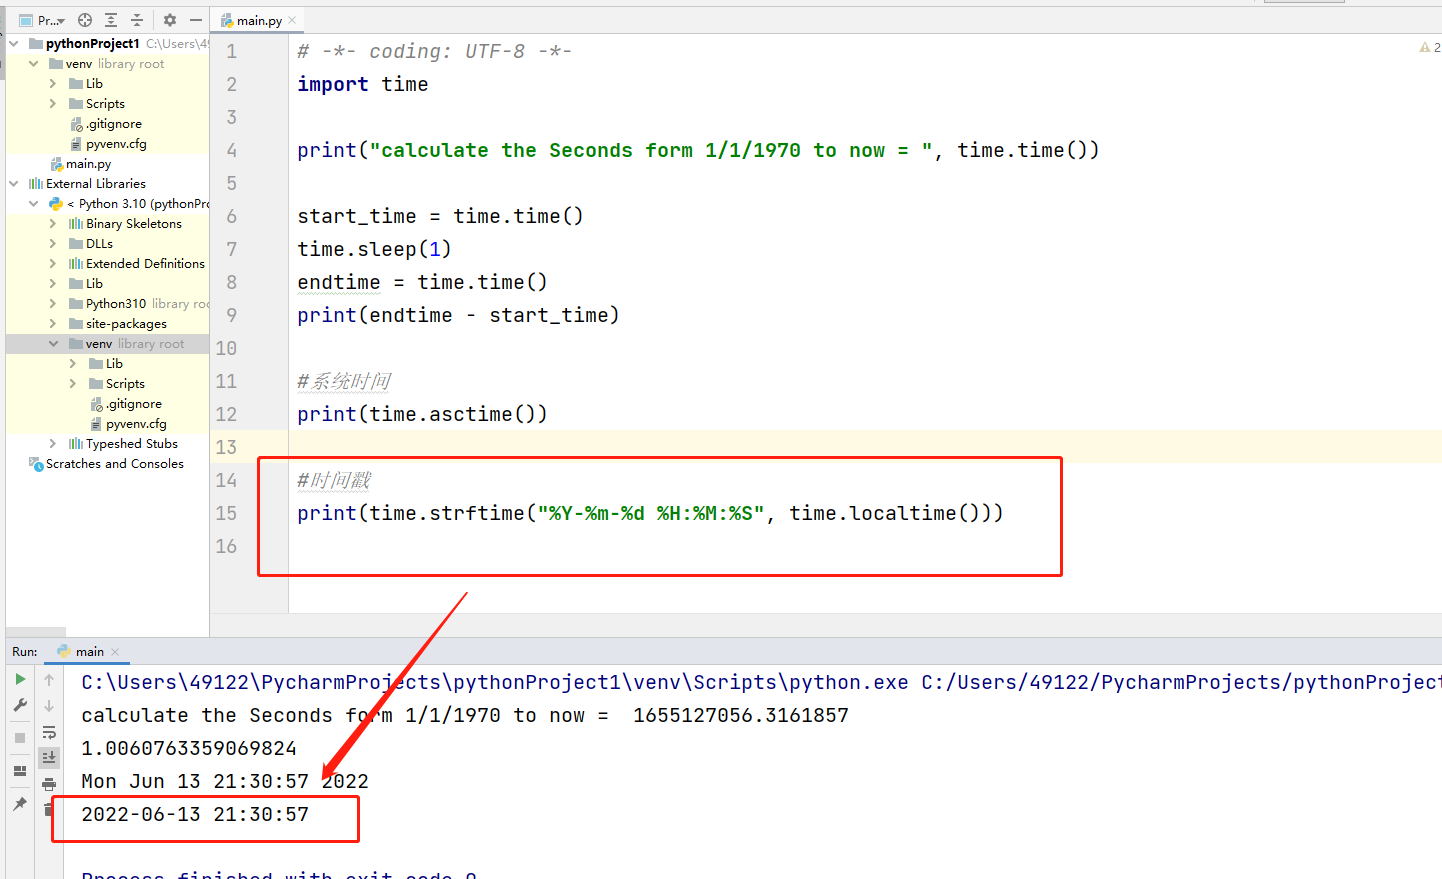The width and height of the screenshot is (1442, 879).
Task: Click the warnings indicator in editor corner
Action: (1430, 47)
